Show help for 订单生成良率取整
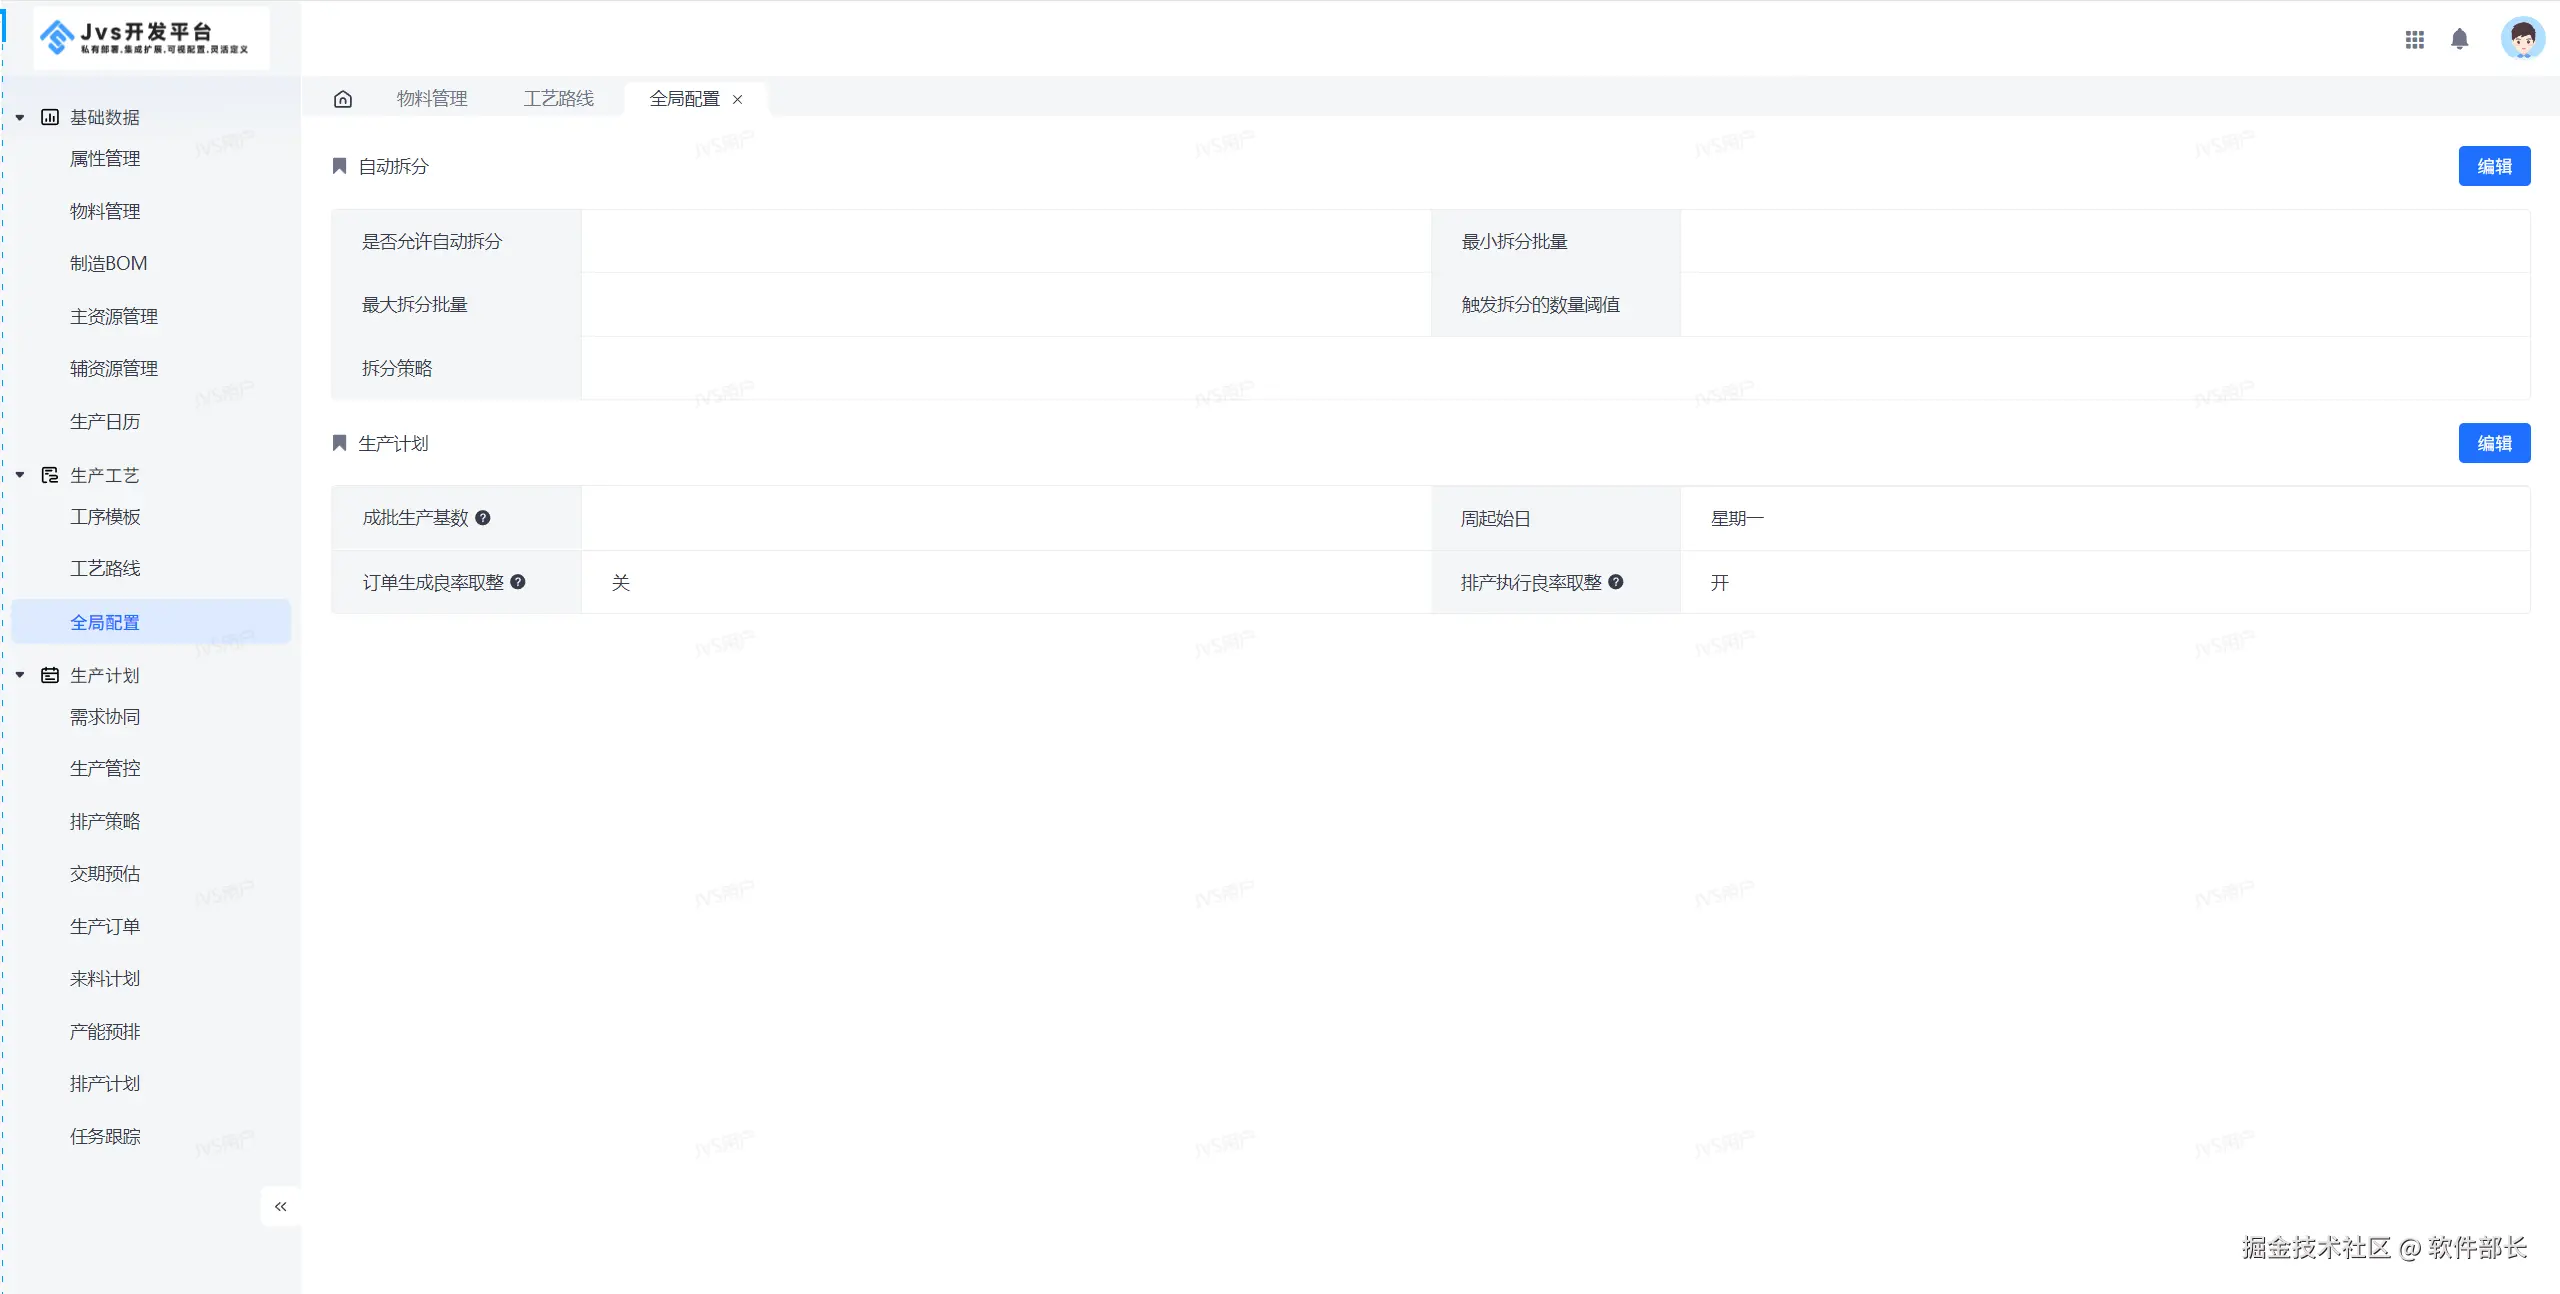2560x1294 pixels. coord(518,582)
